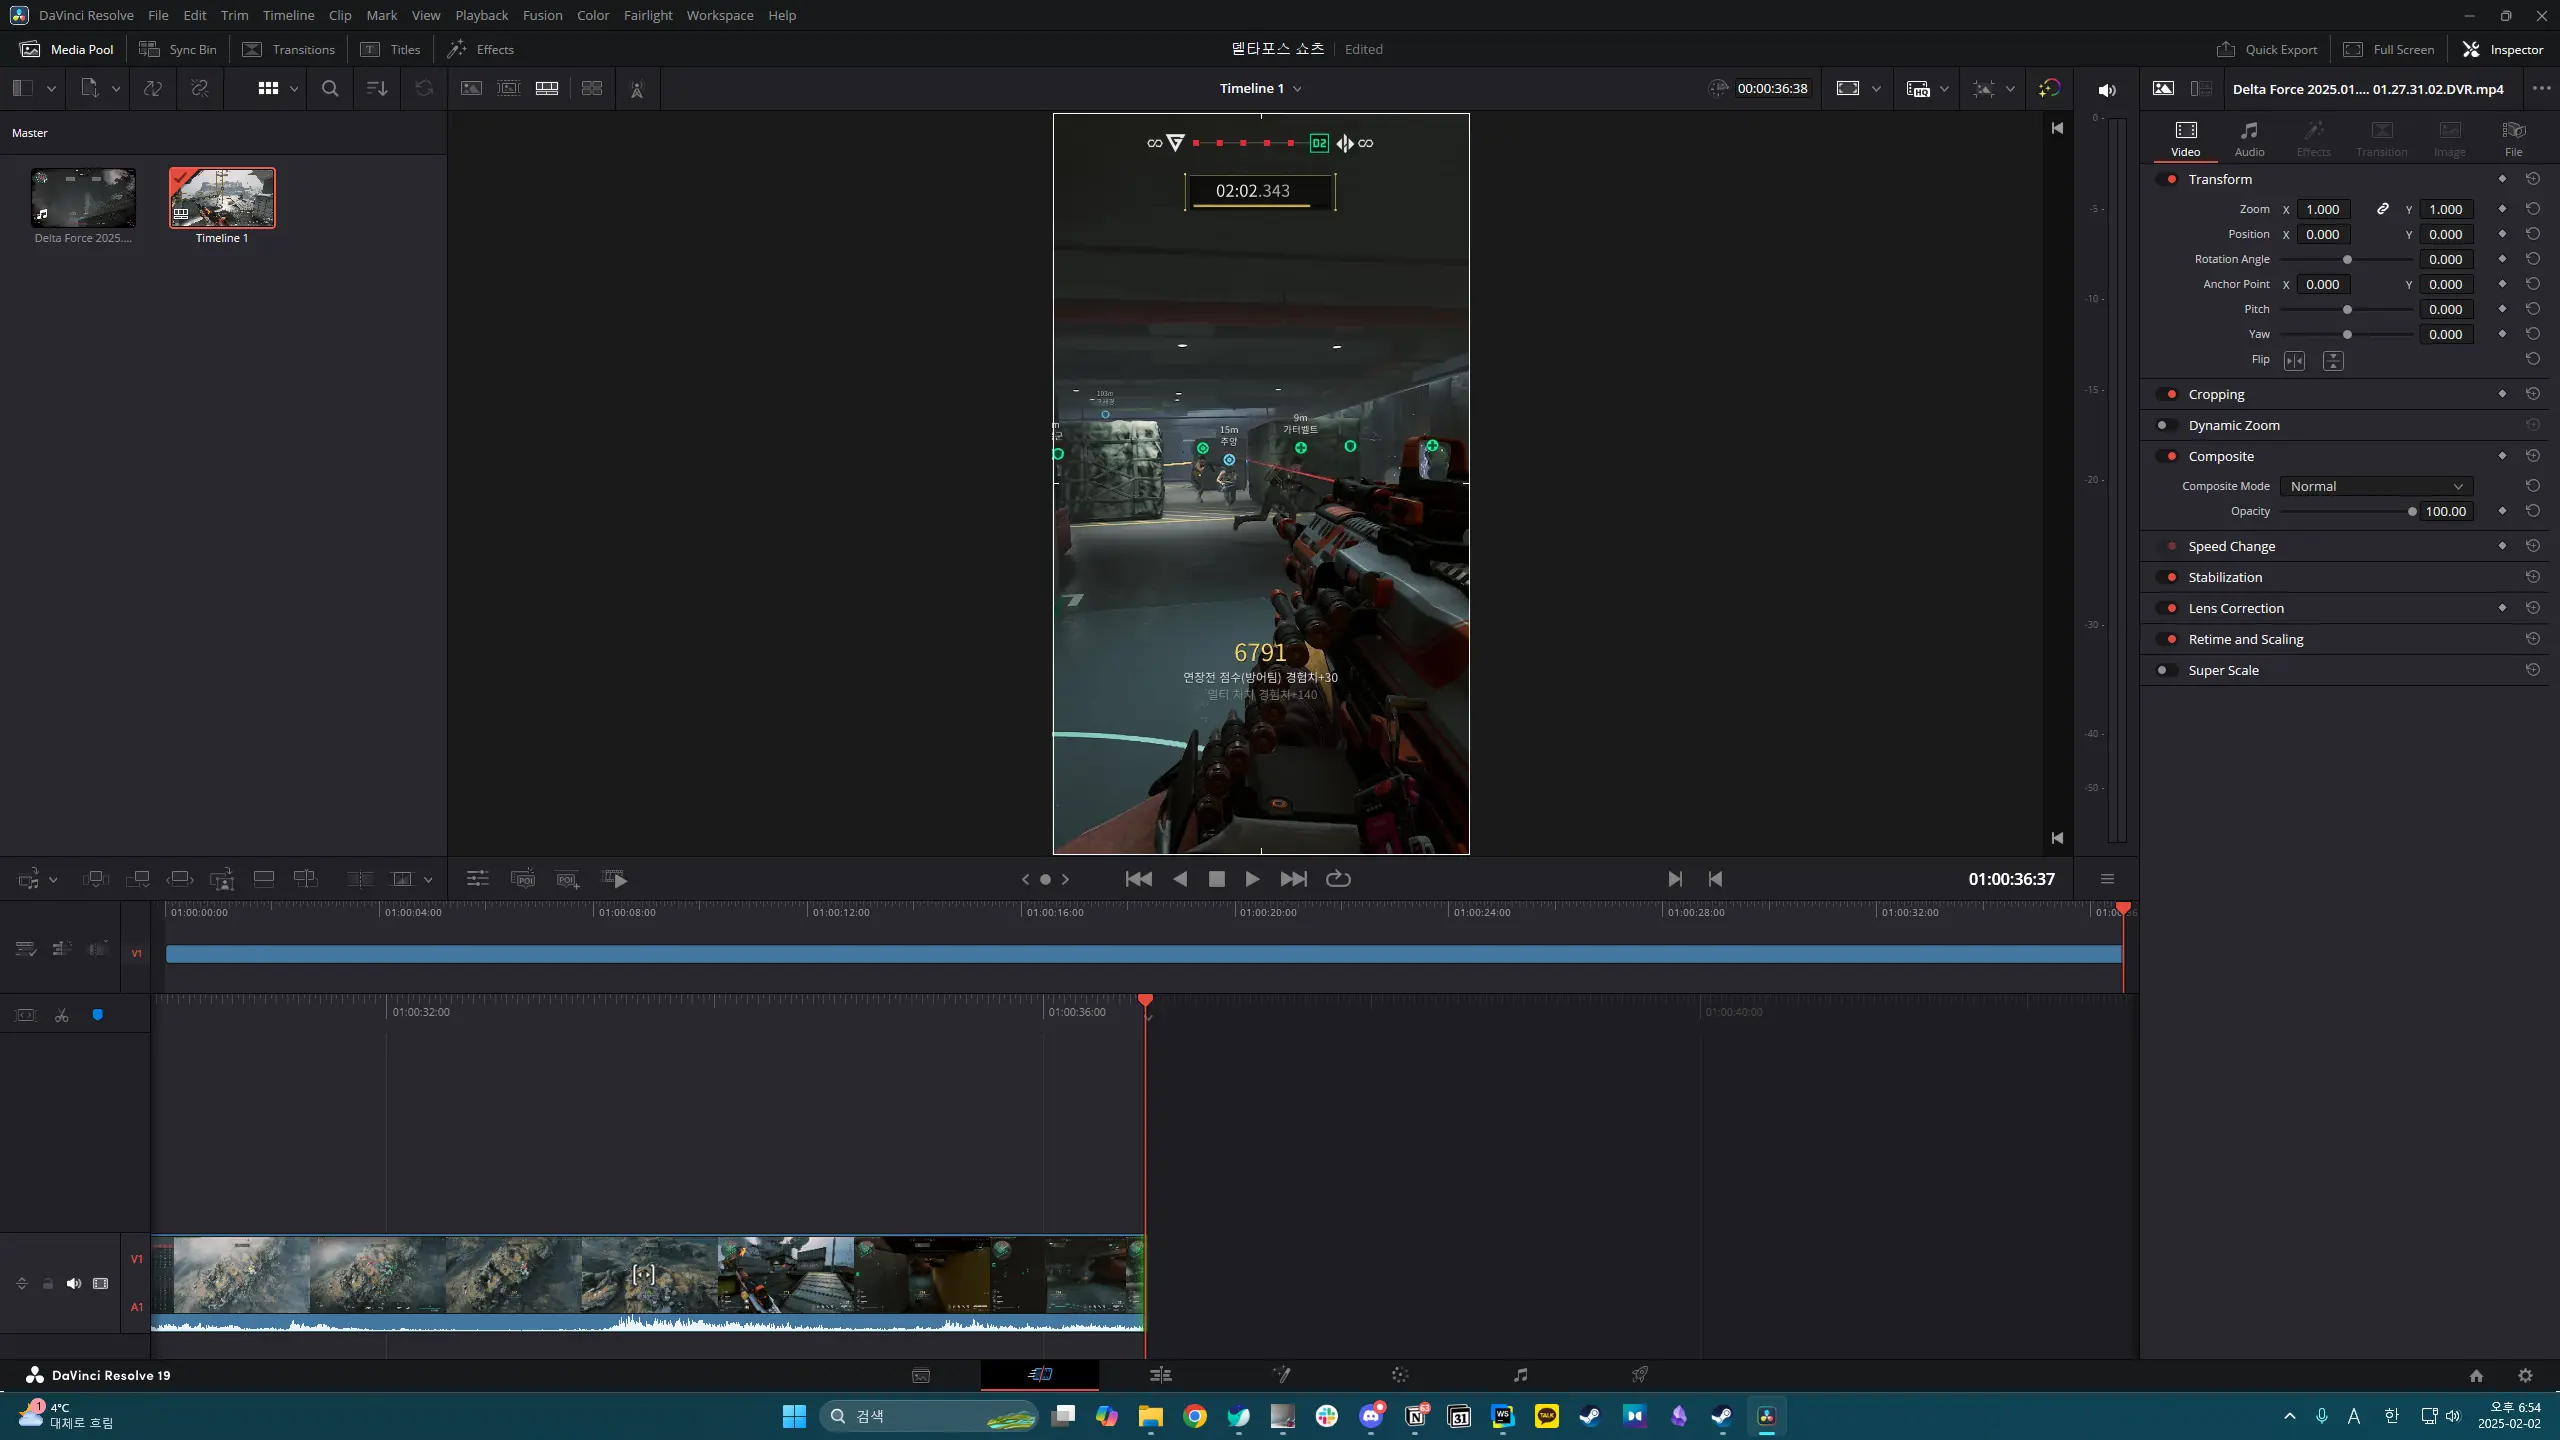2560x1440 pixels.
Task: Toggle the Dynamic Zoom enable switch
Action: [2166, 425]
